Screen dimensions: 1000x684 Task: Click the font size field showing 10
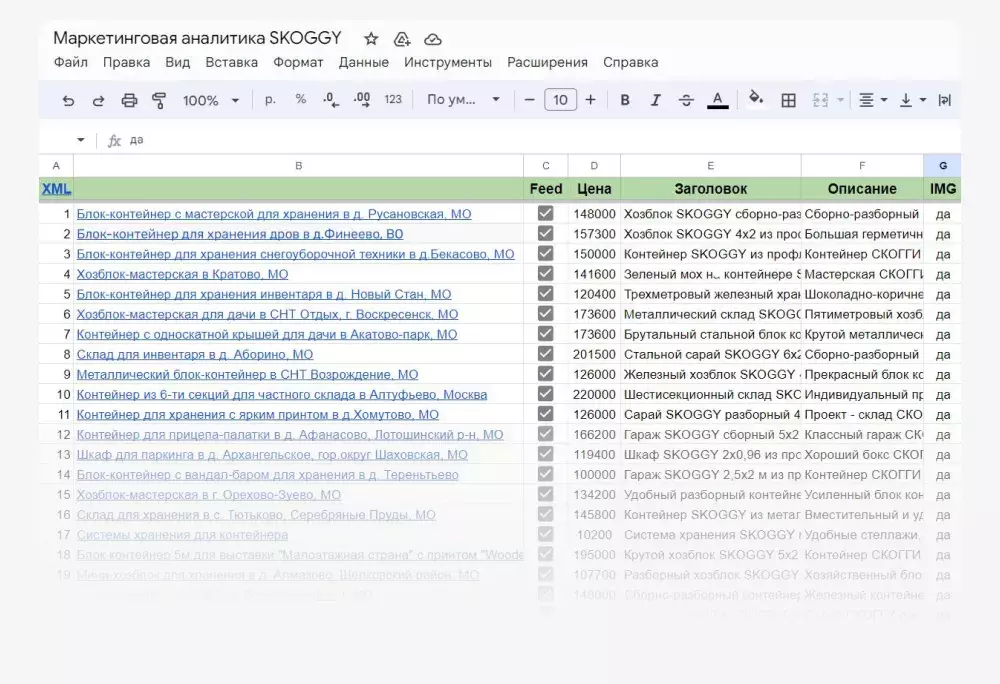point(560,100)
